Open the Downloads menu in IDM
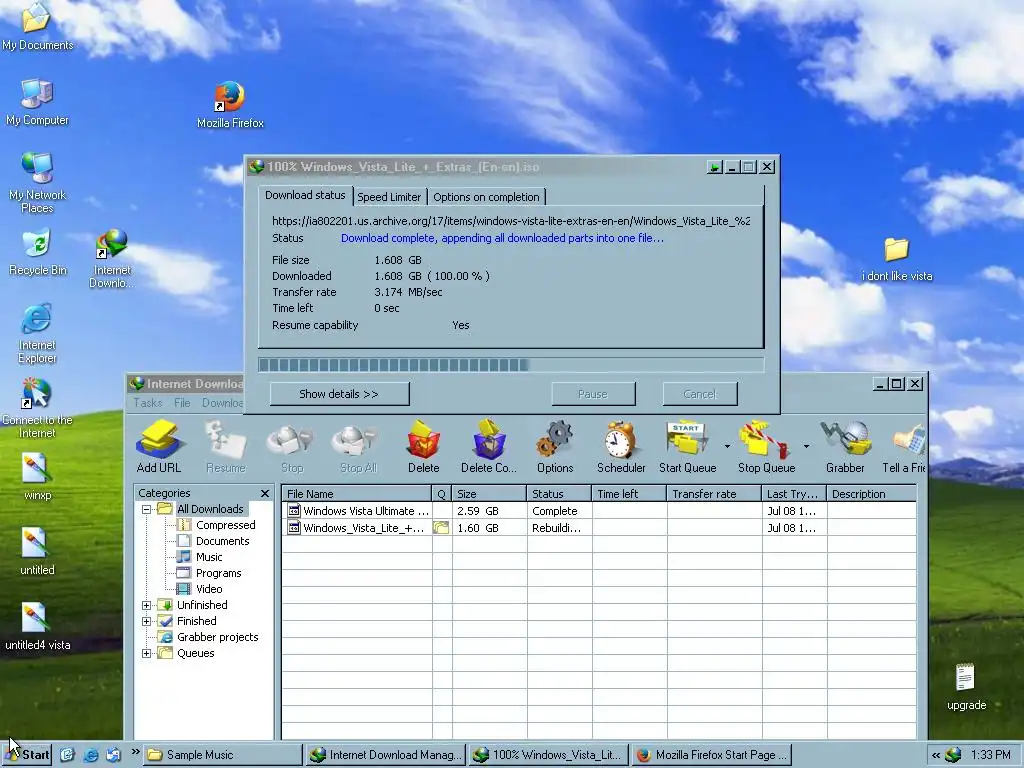This screenshot has width=1024, height=768. point(222,403)
